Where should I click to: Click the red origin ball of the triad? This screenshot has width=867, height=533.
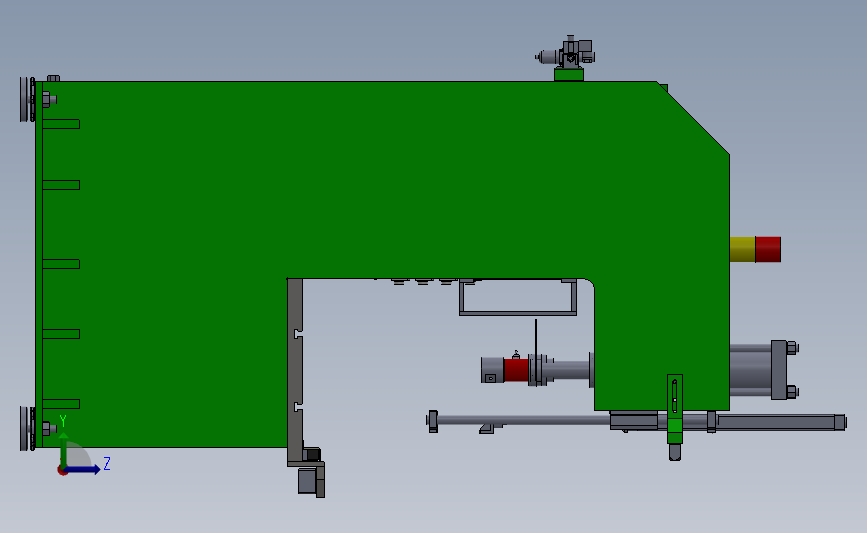62,471
